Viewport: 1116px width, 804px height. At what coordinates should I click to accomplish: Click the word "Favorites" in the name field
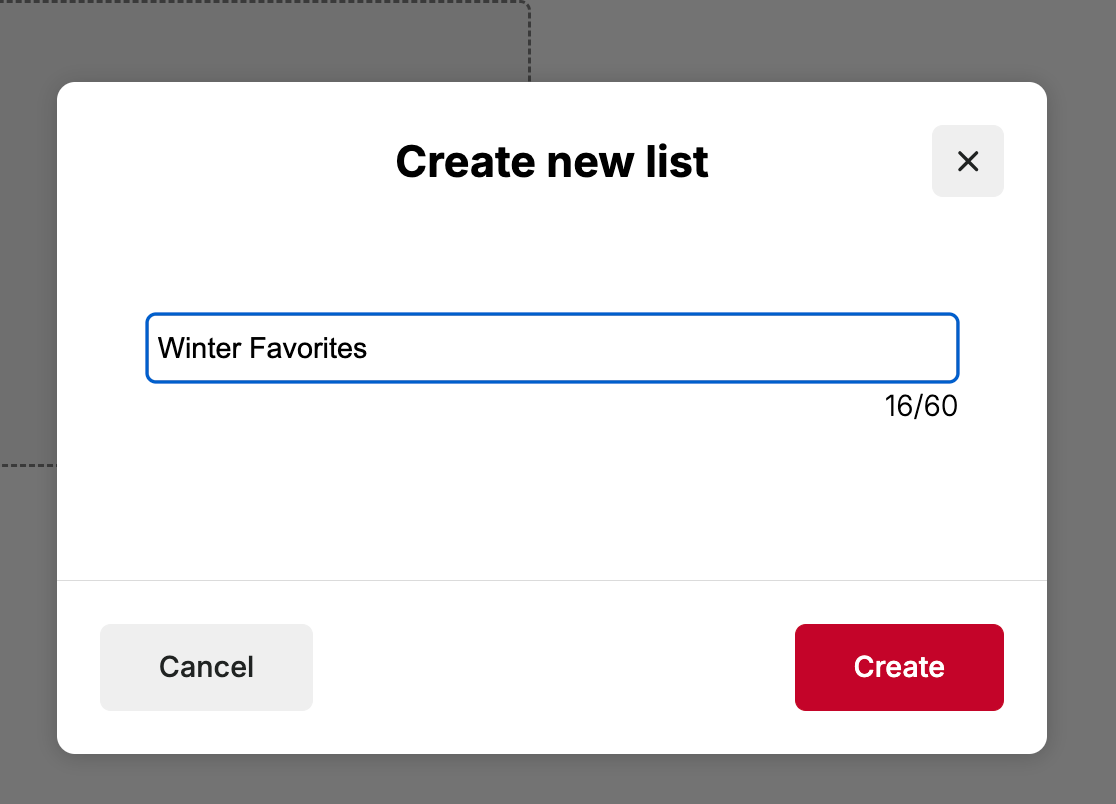pos(308,348)
